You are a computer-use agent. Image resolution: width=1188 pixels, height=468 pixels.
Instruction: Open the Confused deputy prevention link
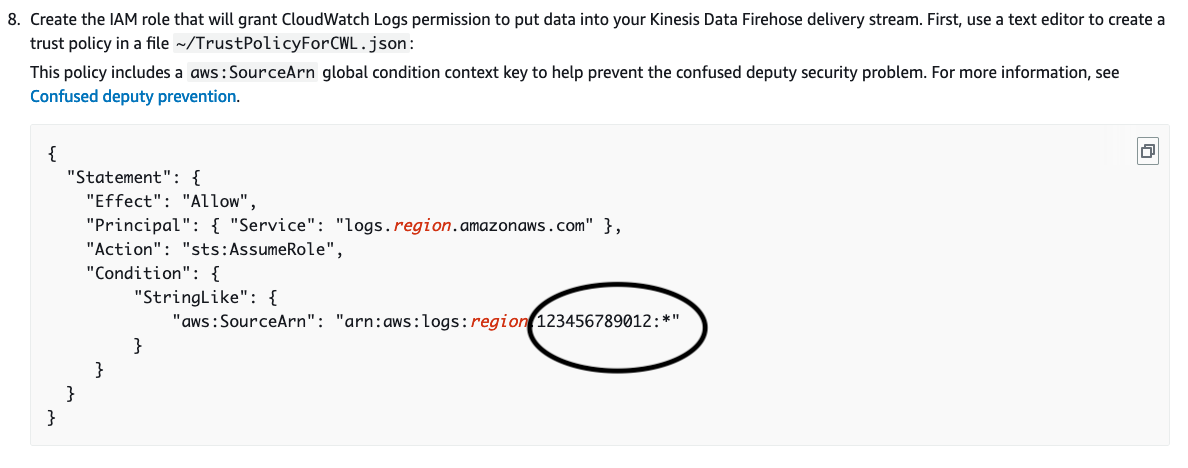133,97
